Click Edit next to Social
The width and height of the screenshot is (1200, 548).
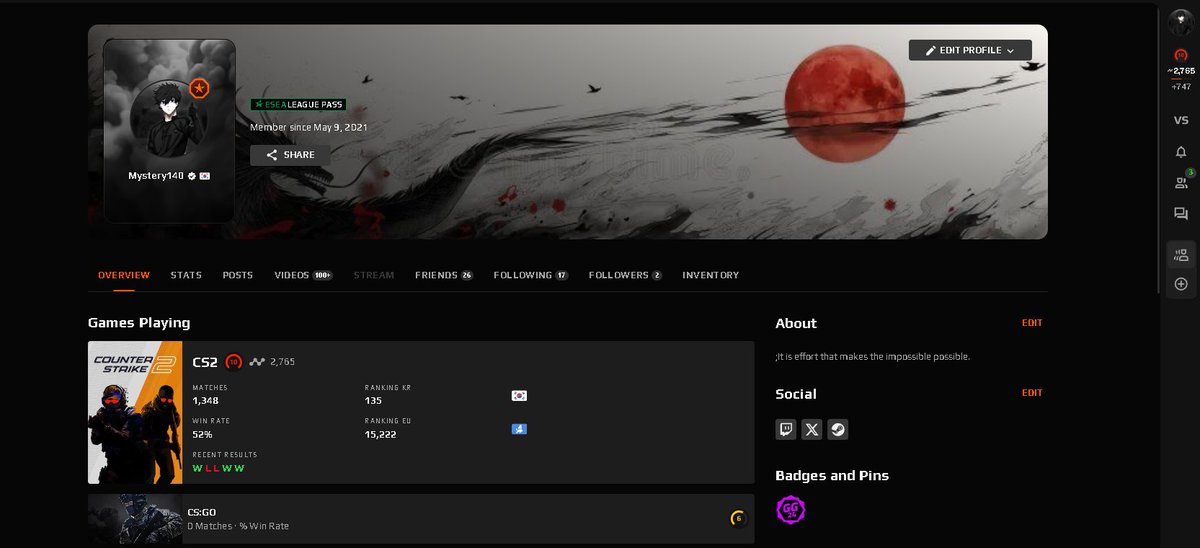point(1032,393)
